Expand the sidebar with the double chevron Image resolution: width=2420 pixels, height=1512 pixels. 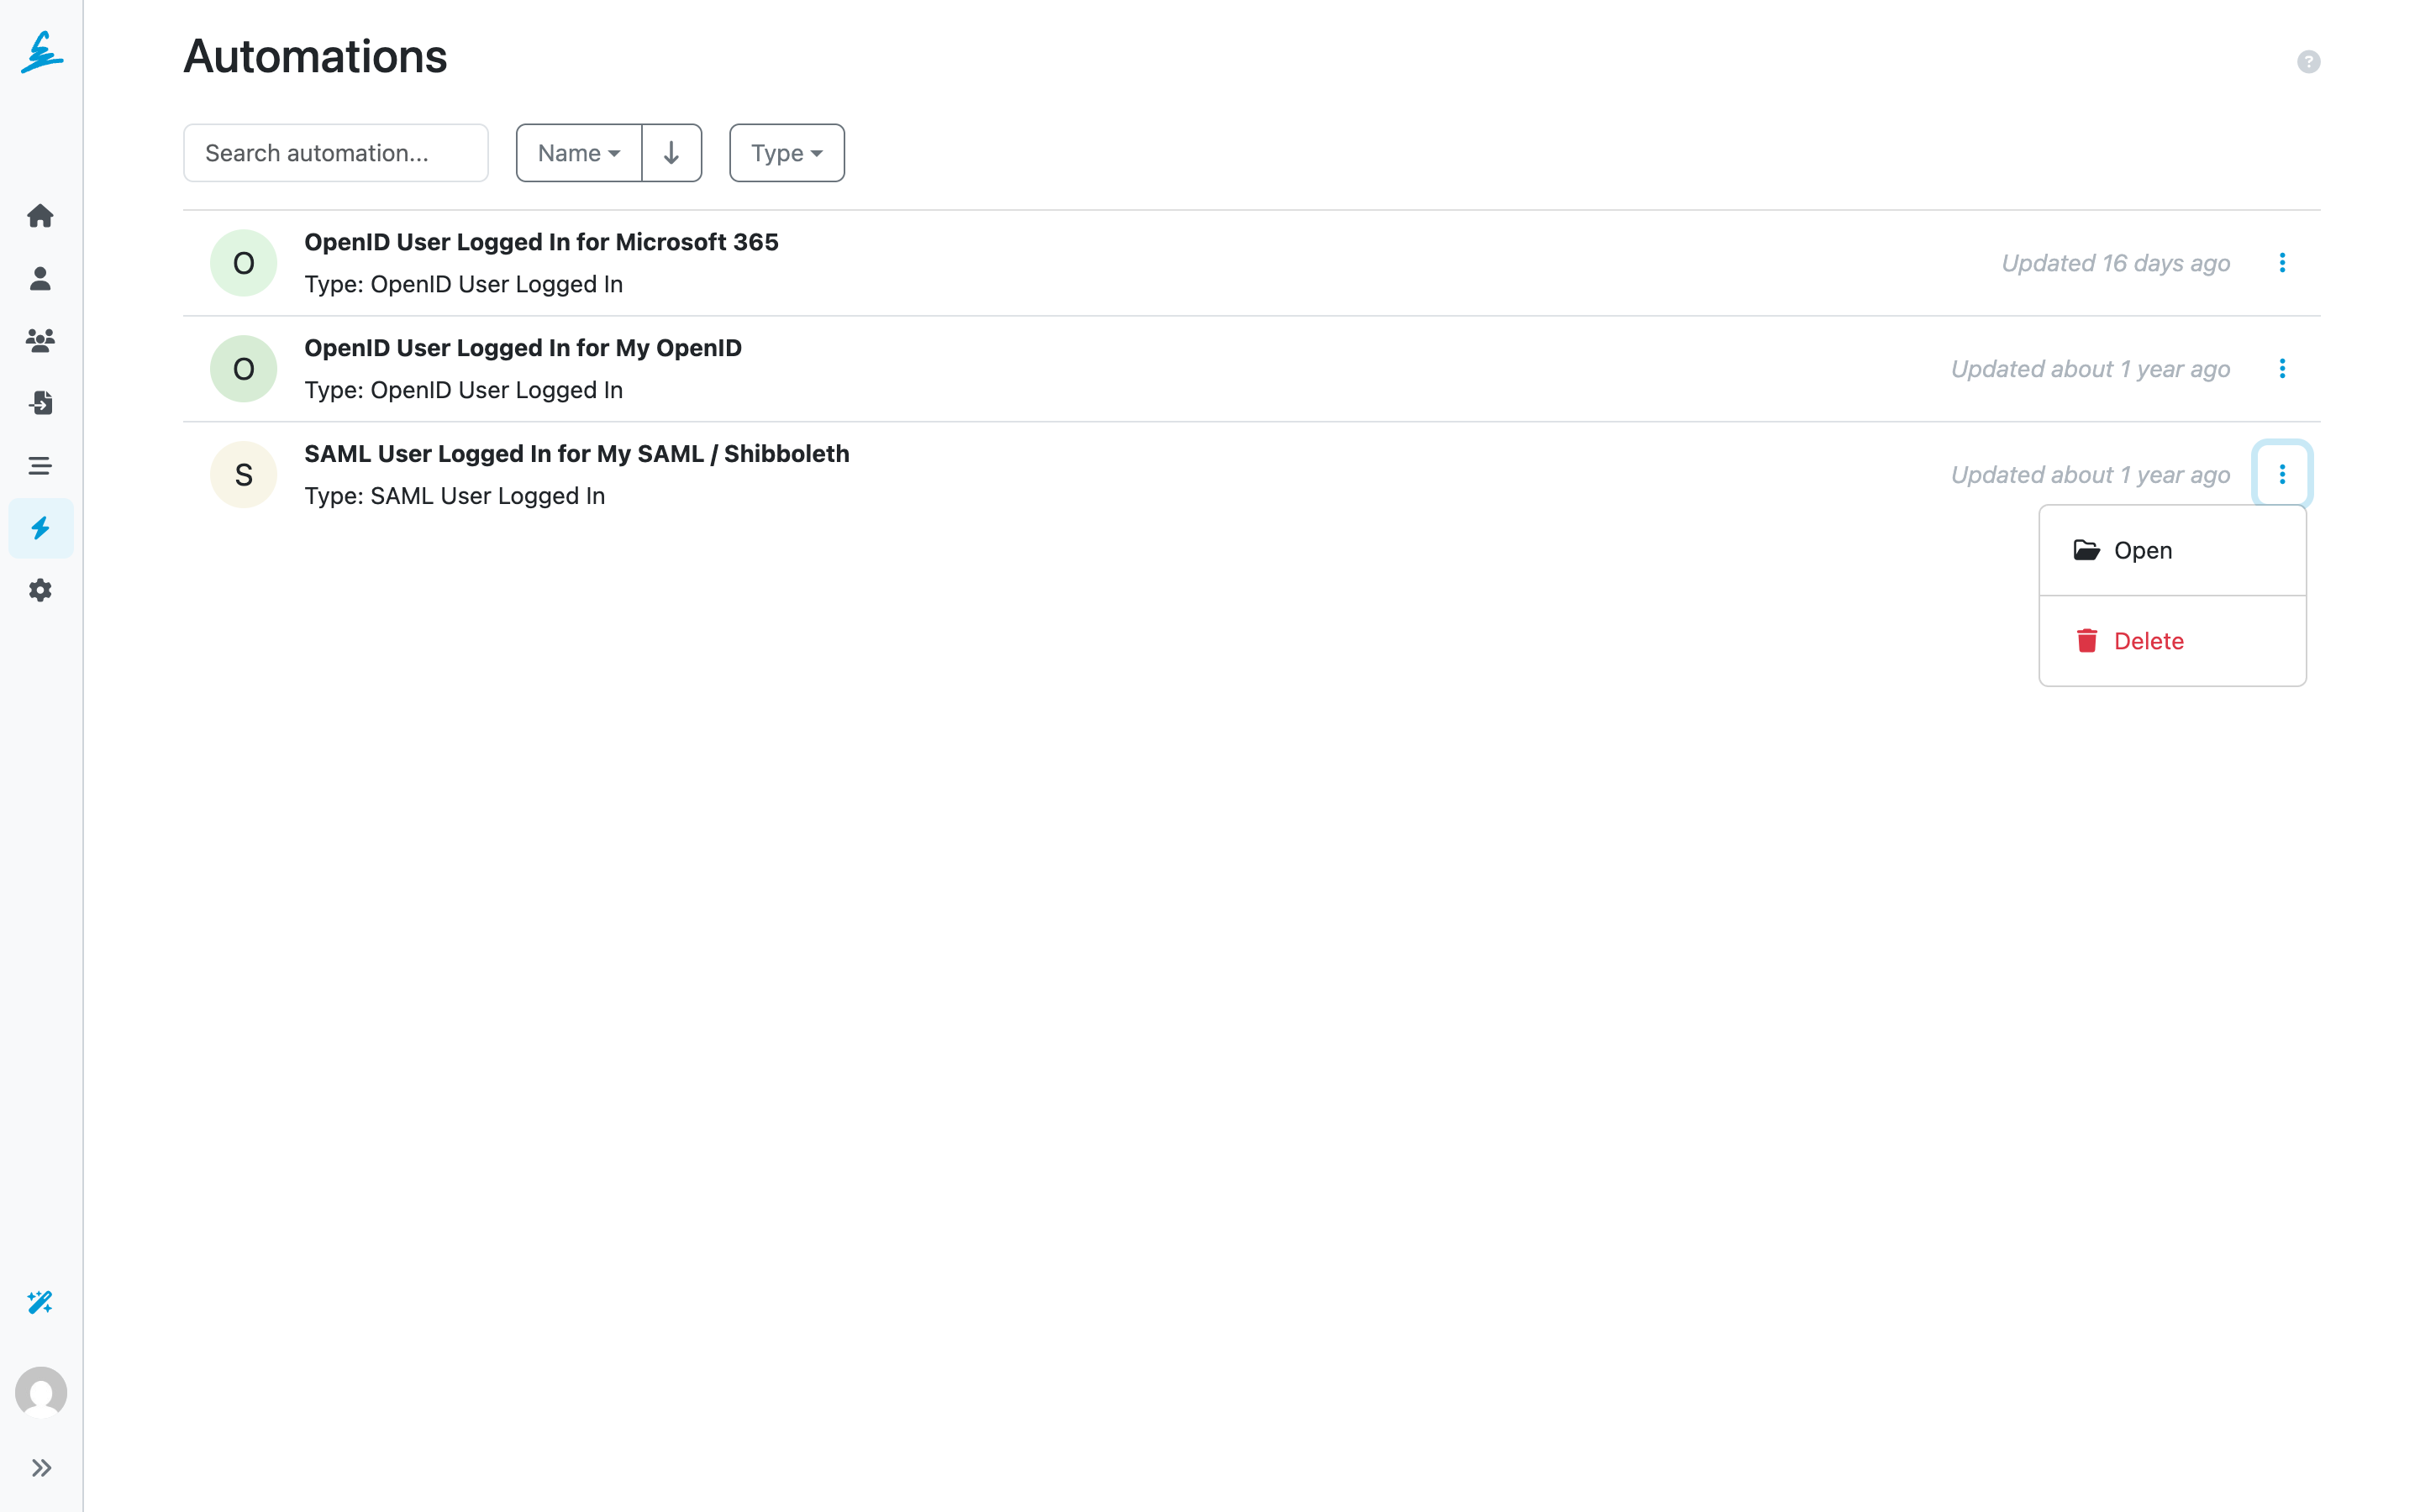click(x=41, y=1468)
